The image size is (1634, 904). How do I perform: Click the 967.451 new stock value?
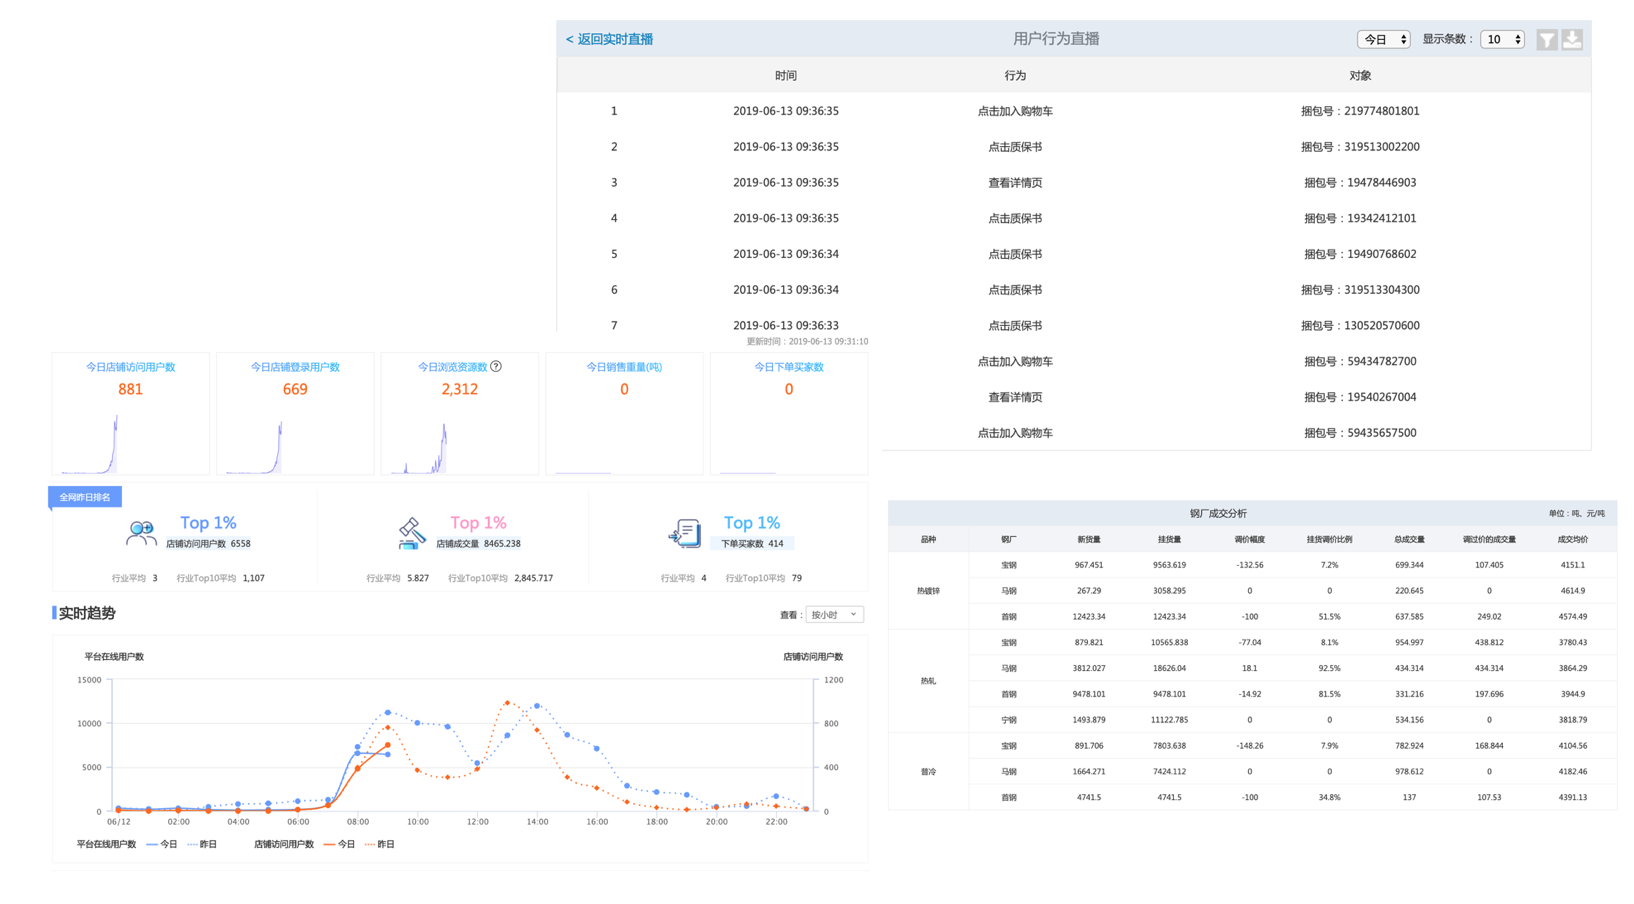pyautogui.click(x=1089, y=565)
